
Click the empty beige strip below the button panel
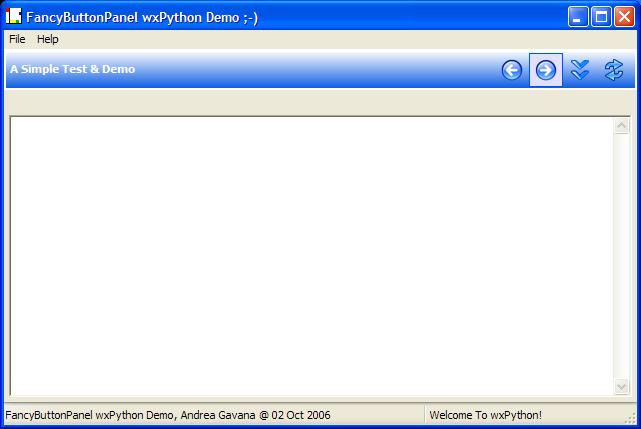click(x=320, y=102)
